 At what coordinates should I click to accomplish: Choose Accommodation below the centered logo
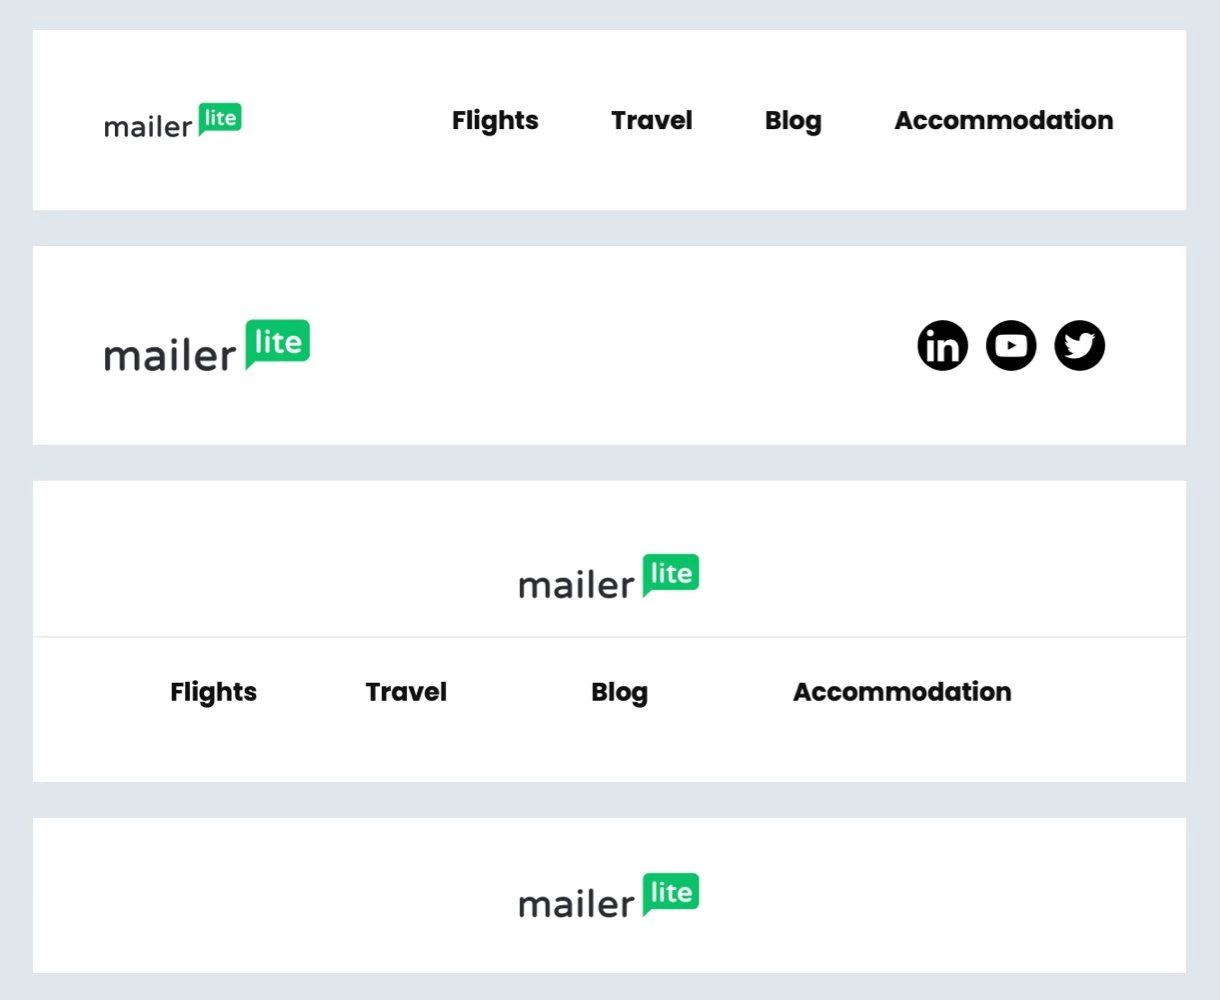(x=902, y=692)
